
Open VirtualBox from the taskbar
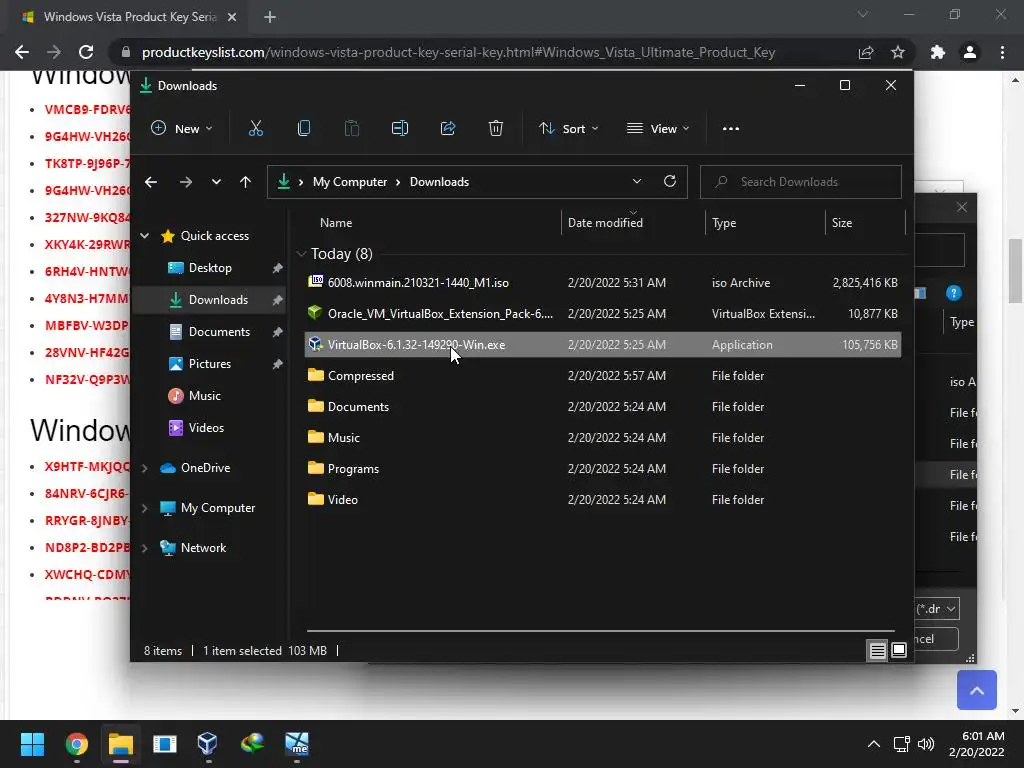coord(208,743)
